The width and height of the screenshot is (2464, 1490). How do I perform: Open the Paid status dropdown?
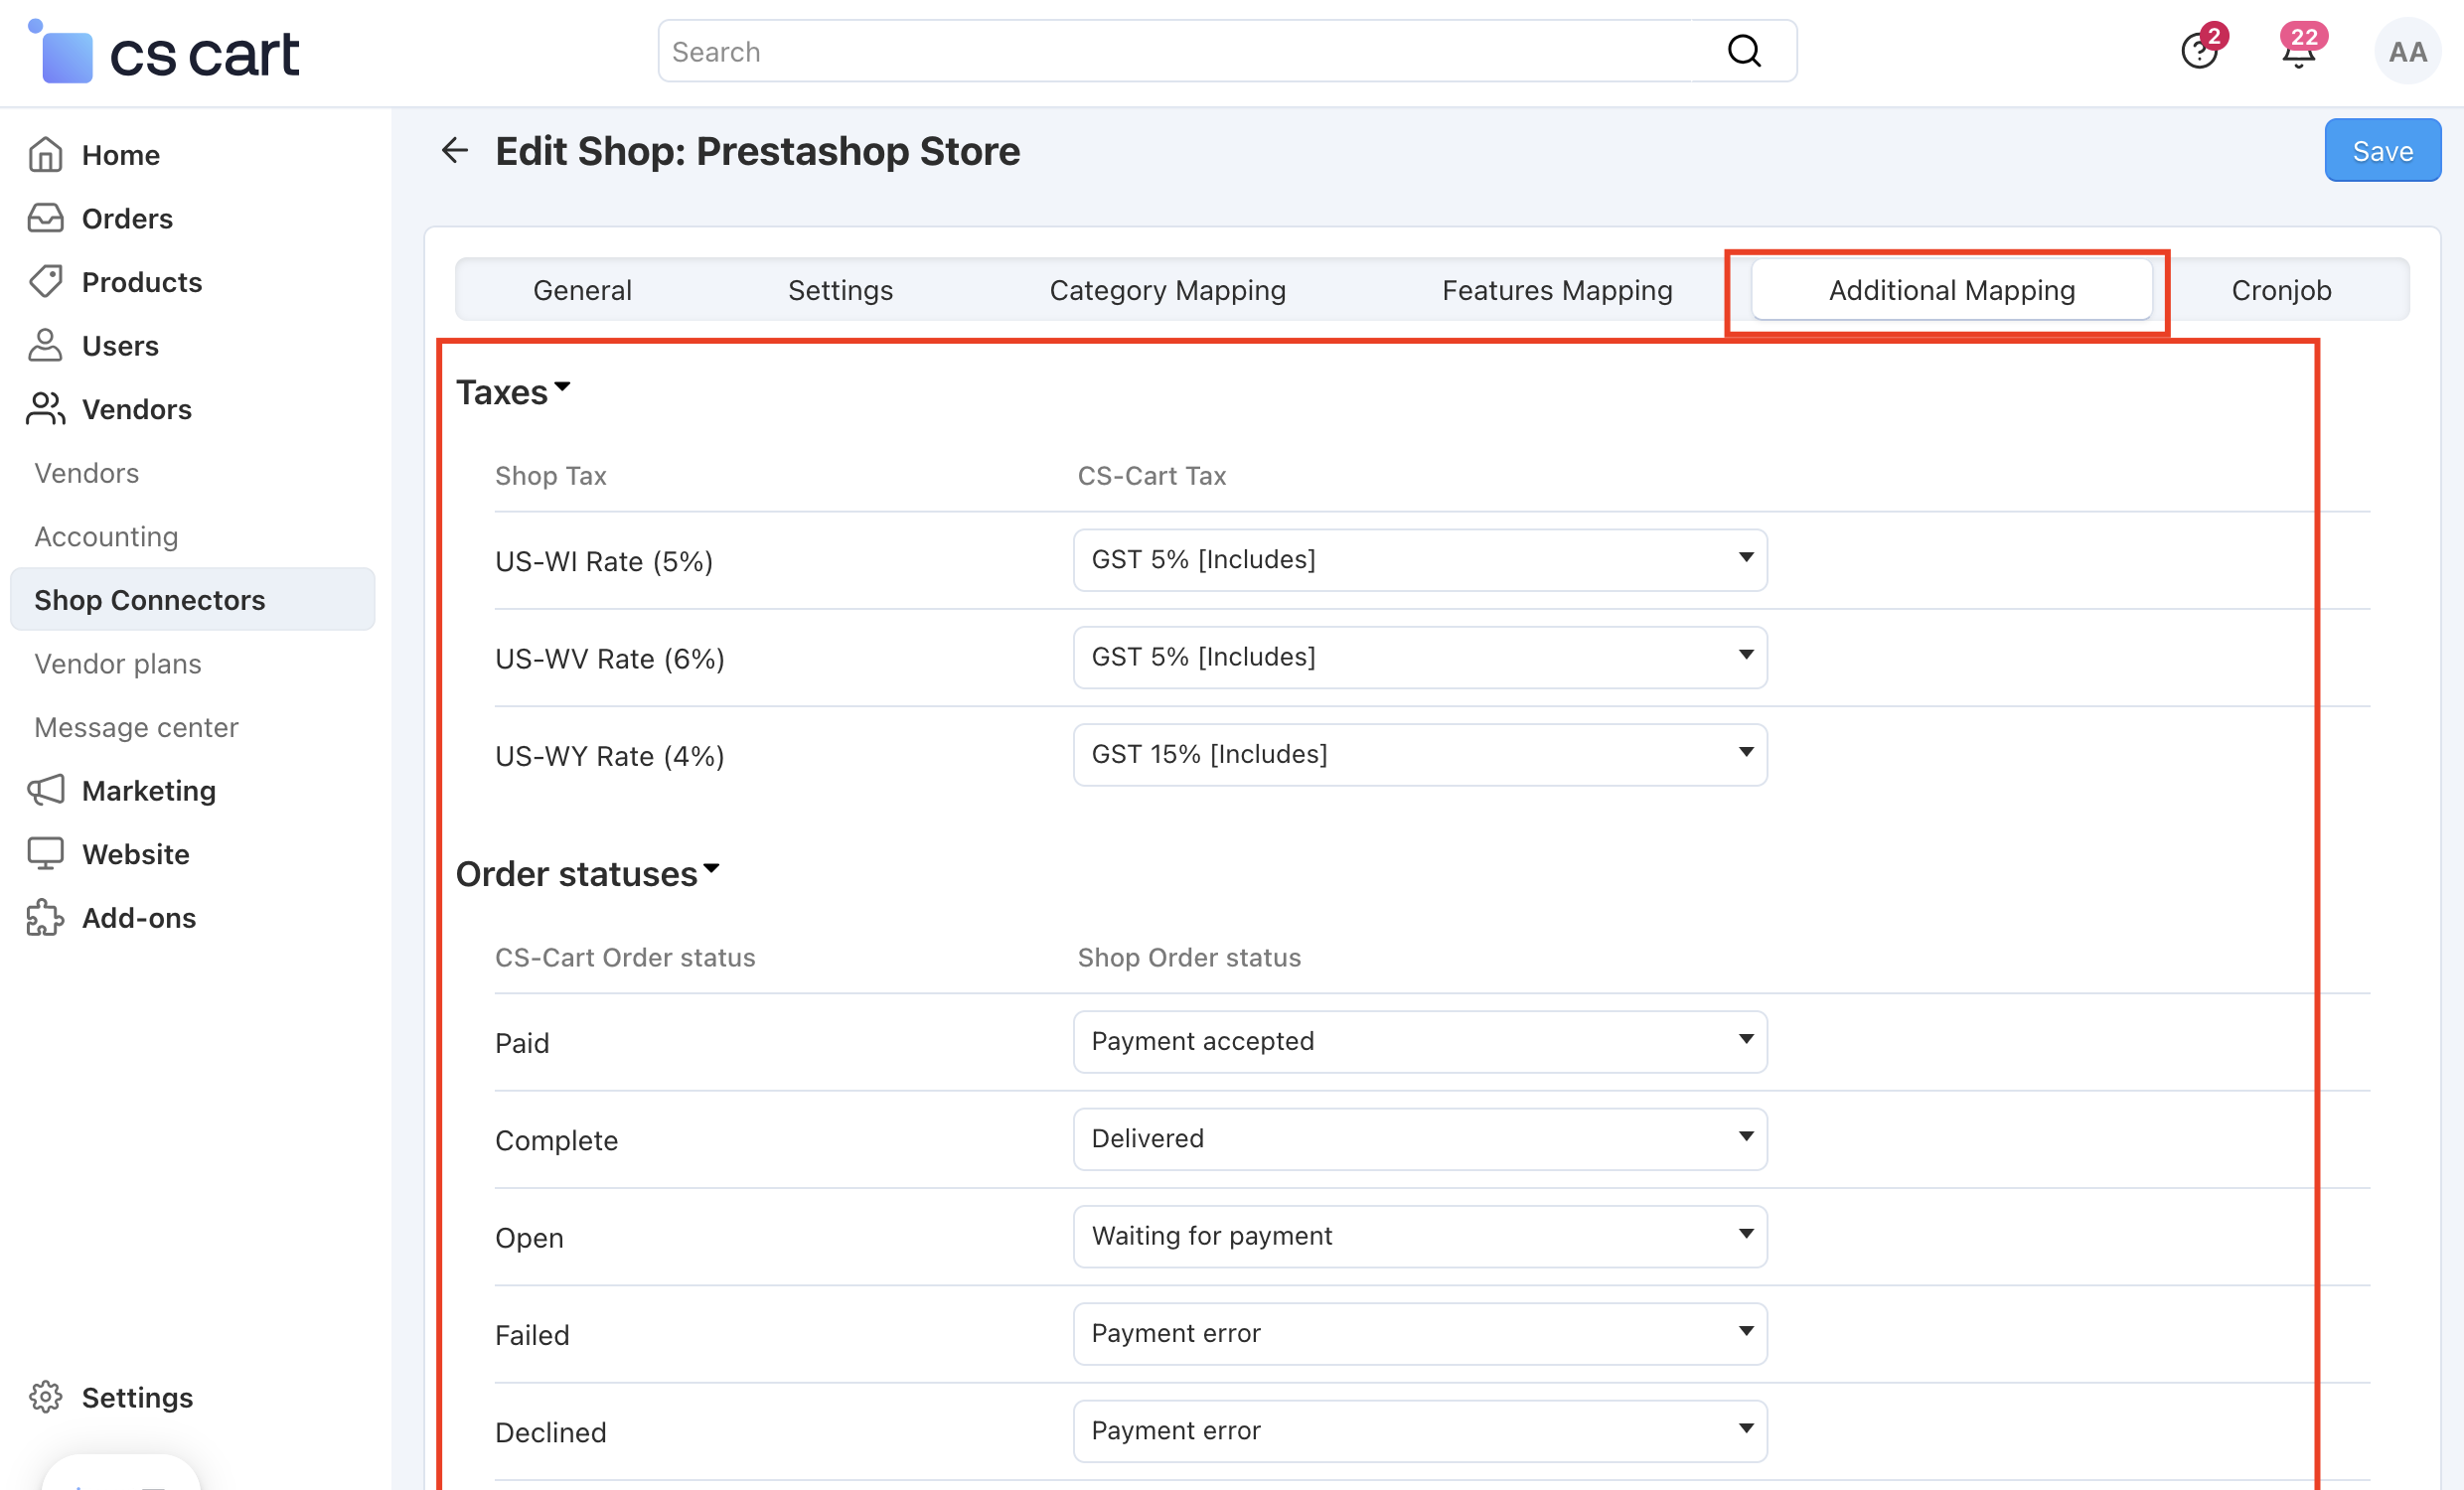(1420, 1041)
